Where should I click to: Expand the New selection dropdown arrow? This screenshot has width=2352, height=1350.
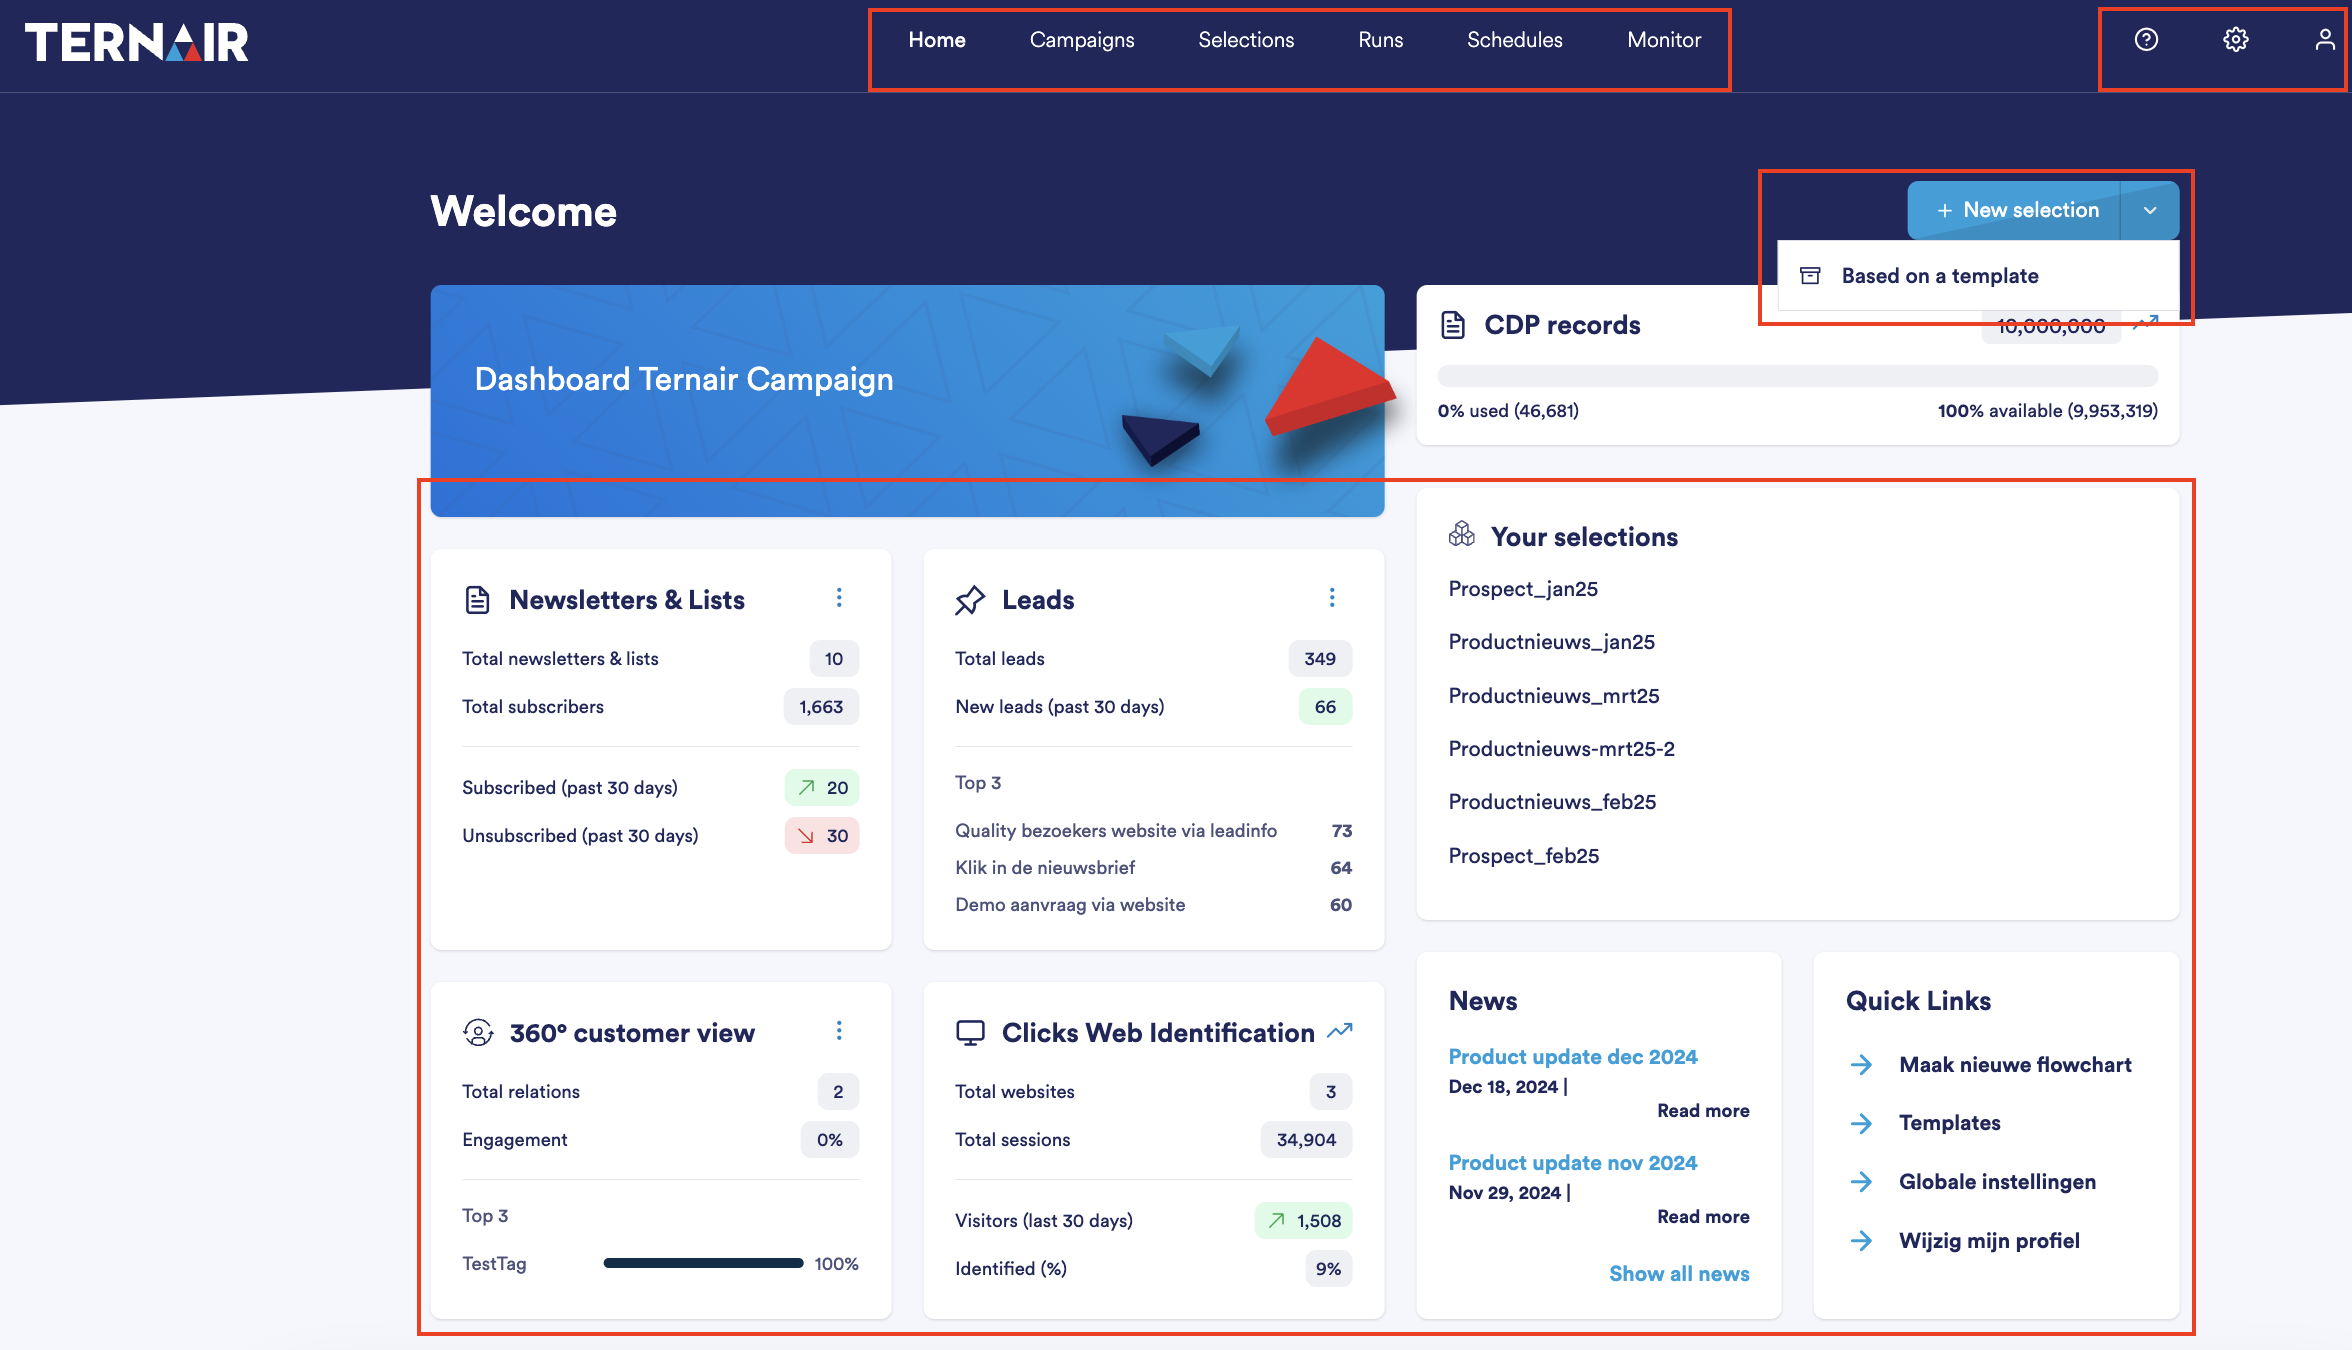[x=2150, y=210]
